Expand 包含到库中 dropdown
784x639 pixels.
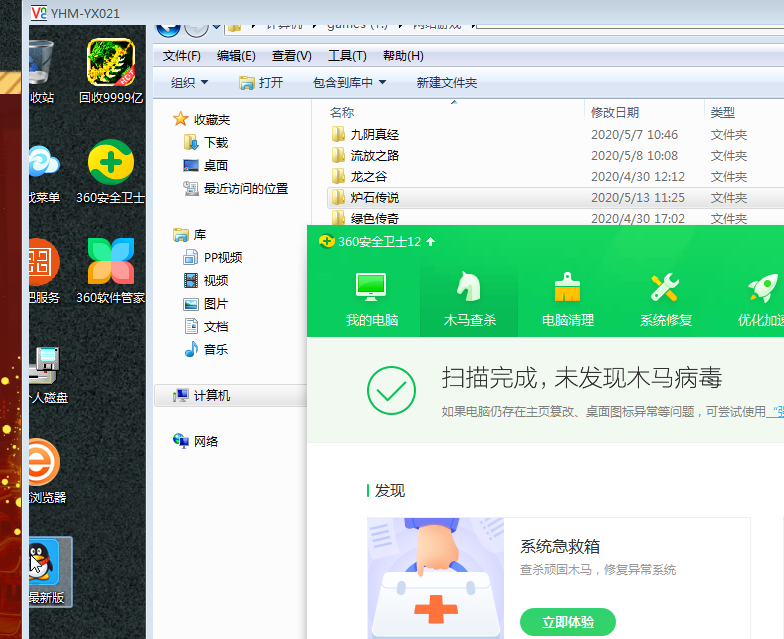(349, 82)
